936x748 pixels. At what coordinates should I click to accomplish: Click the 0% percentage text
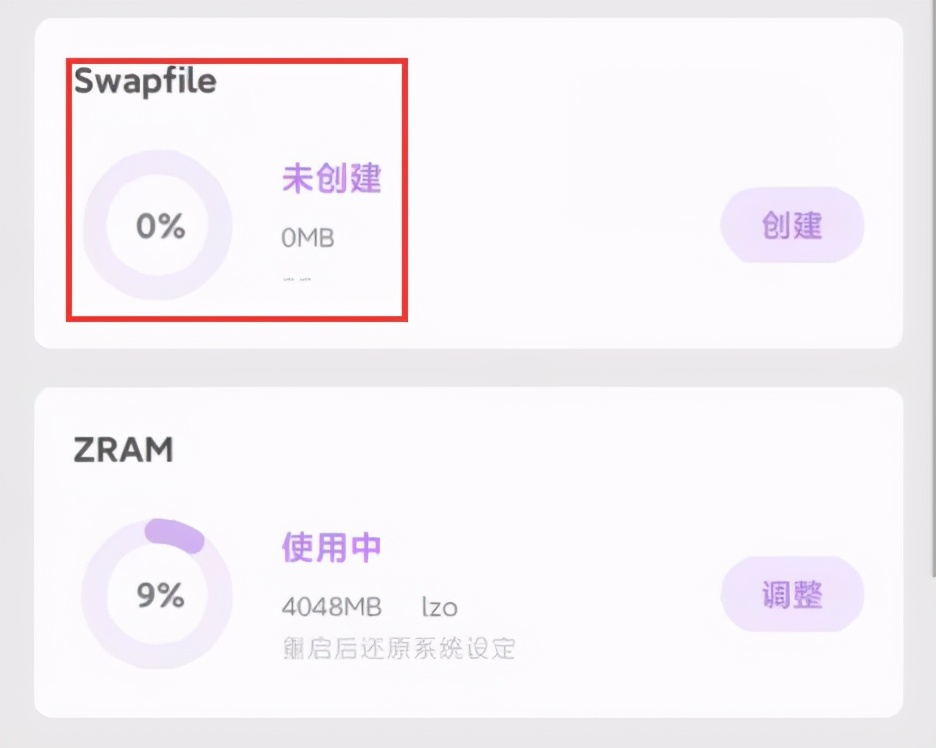pos(161,226)
